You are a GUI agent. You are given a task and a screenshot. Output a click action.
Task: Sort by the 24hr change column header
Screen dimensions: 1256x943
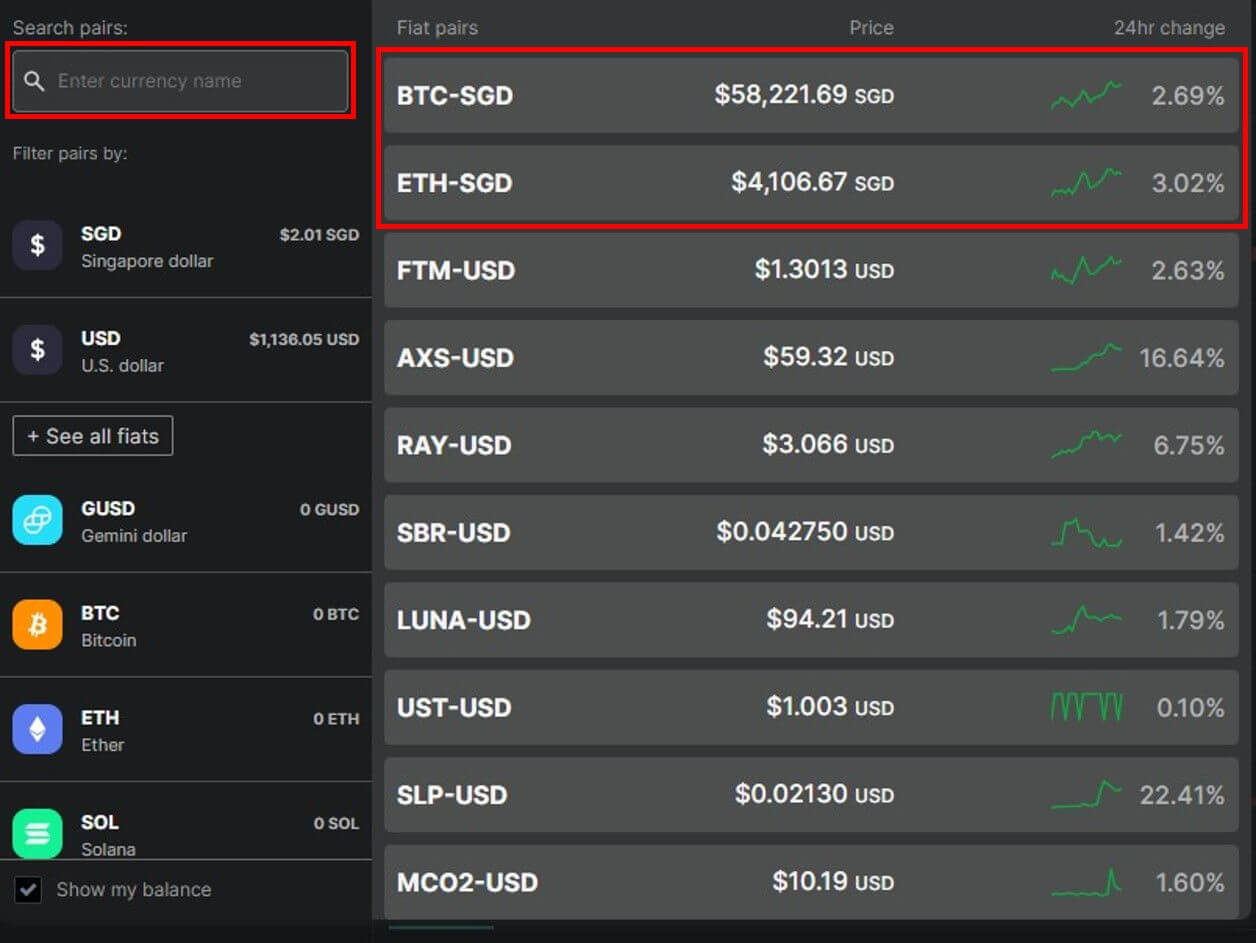point(1168,27)
